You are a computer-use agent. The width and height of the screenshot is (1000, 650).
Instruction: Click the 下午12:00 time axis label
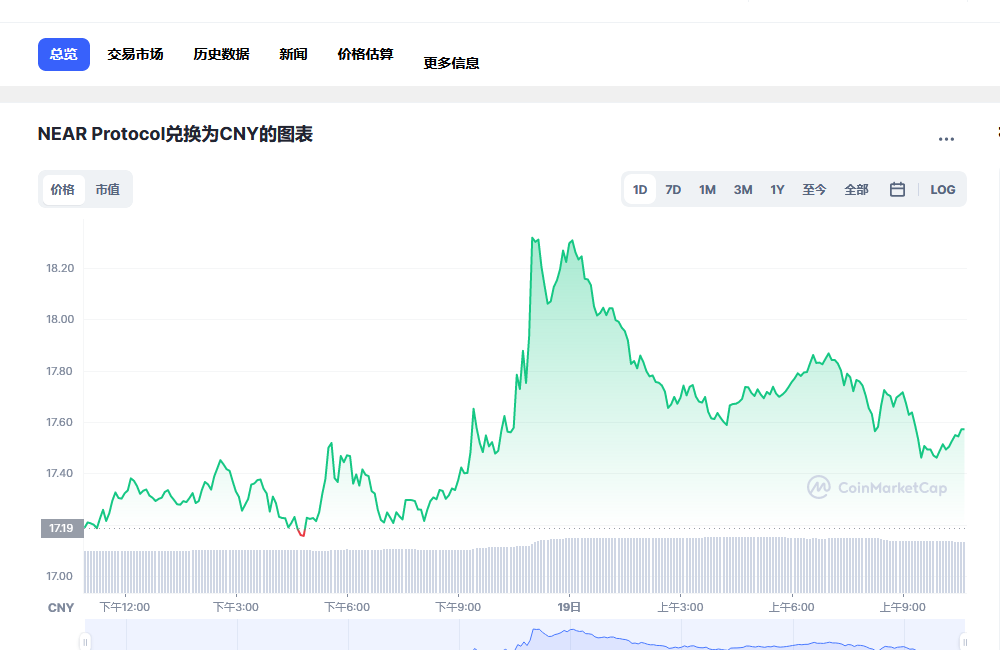(x=125, y=607)
